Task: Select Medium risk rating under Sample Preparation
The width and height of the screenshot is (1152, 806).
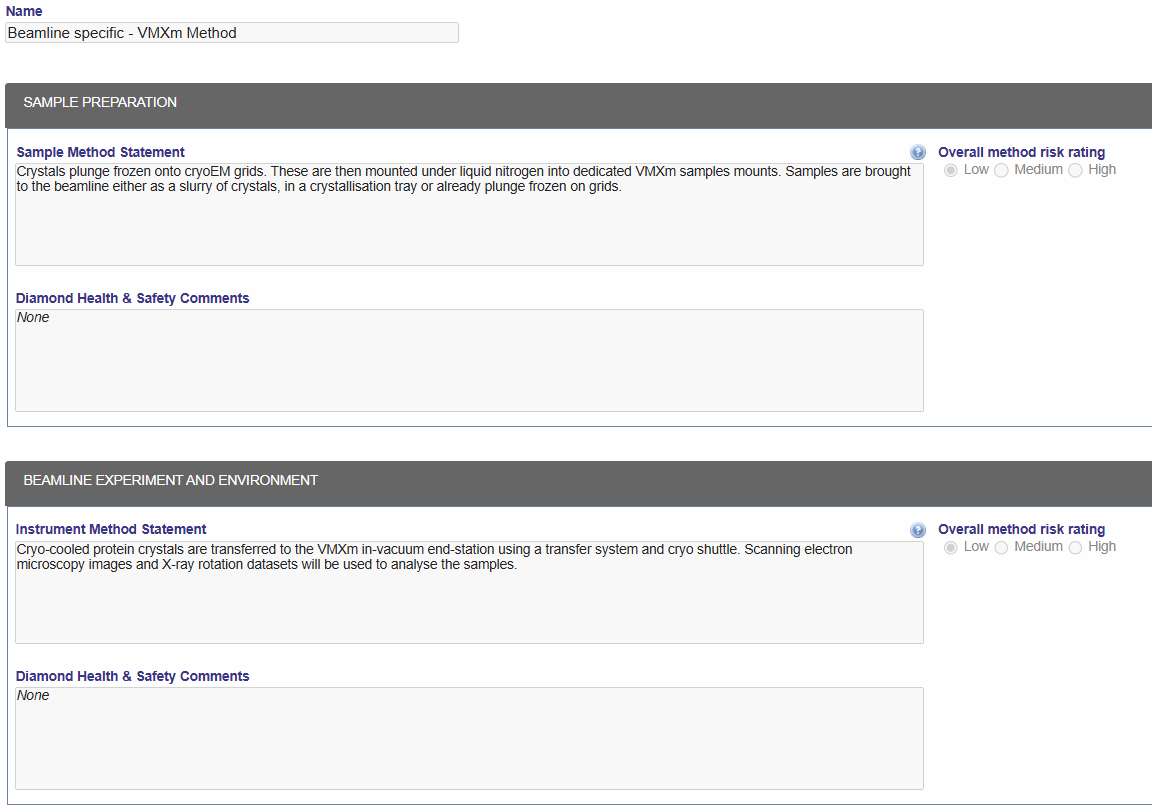Action: [x=1001, y=170]
